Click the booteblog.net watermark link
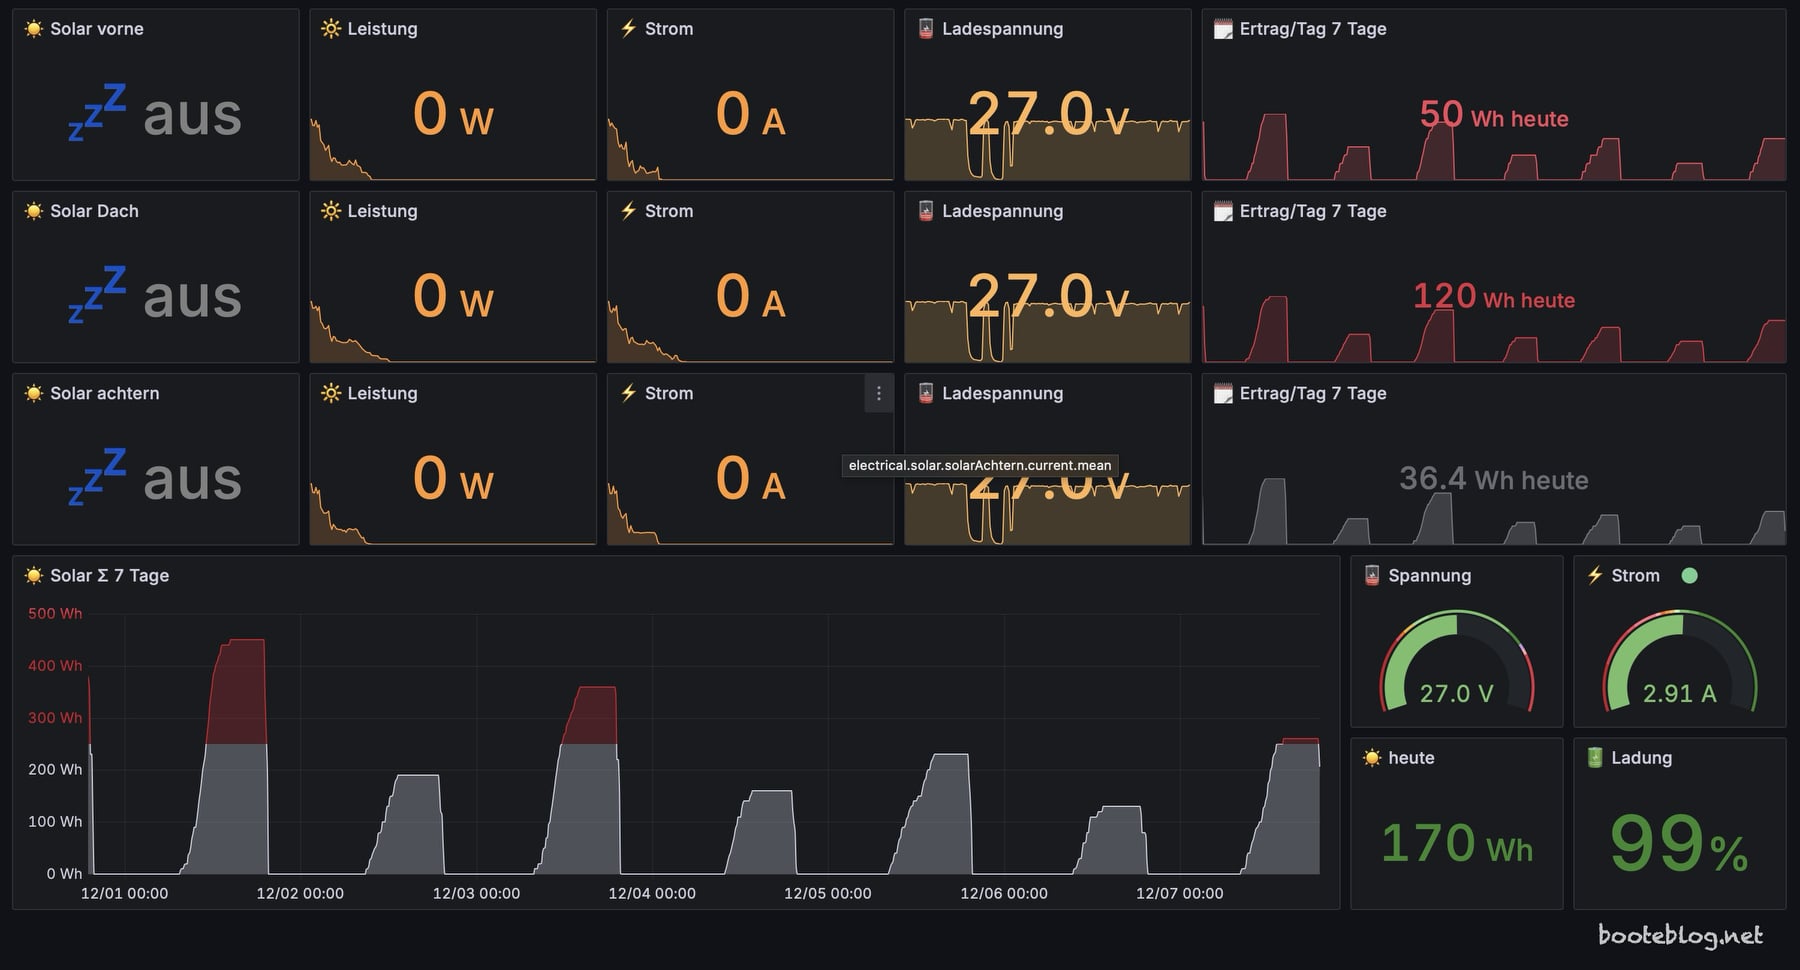 1680,935
